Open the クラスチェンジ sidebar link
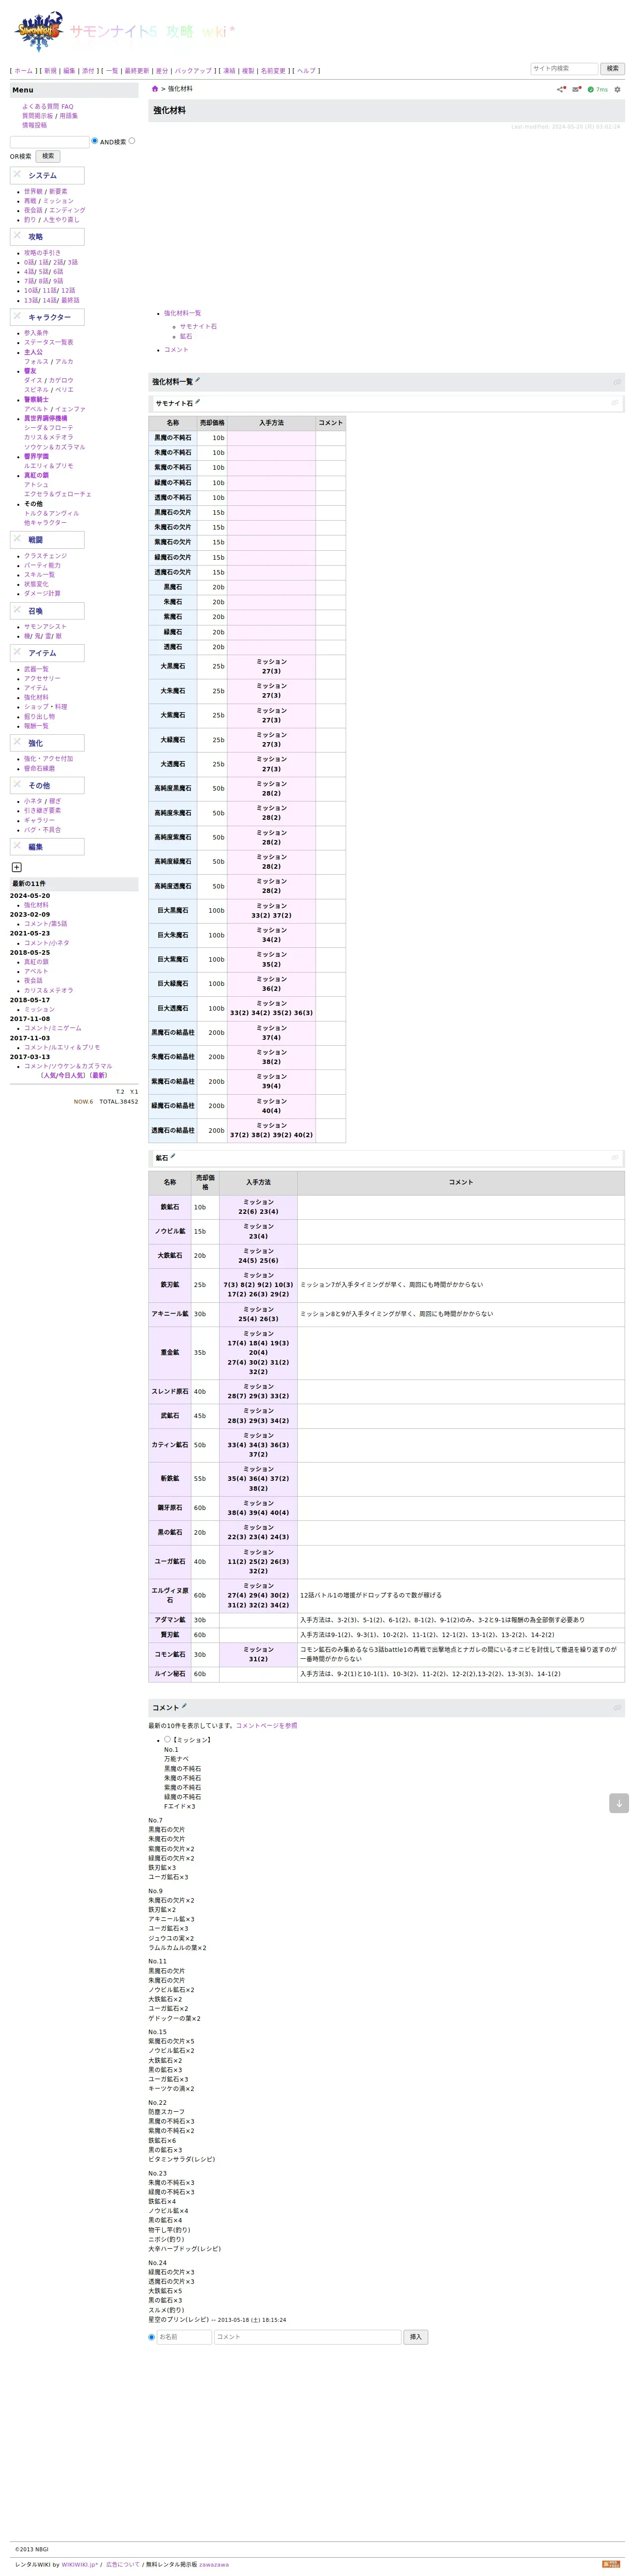The height and width of the screenshot is (2576, 635). pyautogui.click(x=46, y=556)
